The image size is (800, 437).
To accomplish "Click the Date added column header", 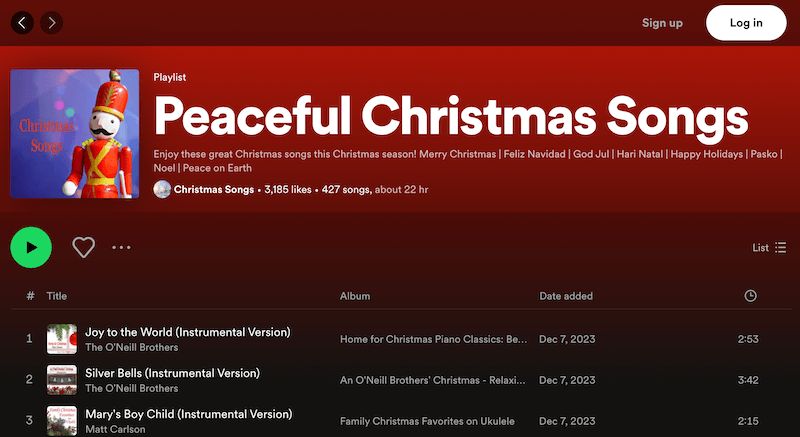I will coord(566,296).
